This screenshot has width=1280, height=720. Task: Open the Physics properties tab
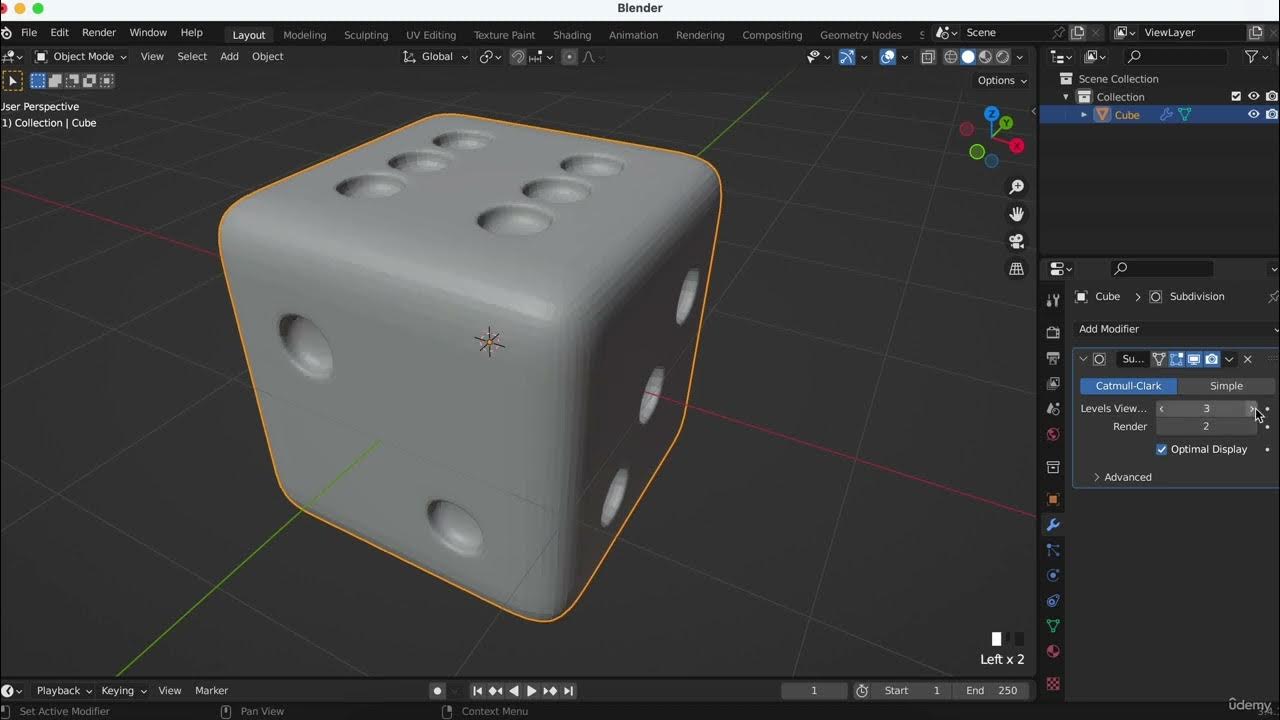coord(1053,575)
